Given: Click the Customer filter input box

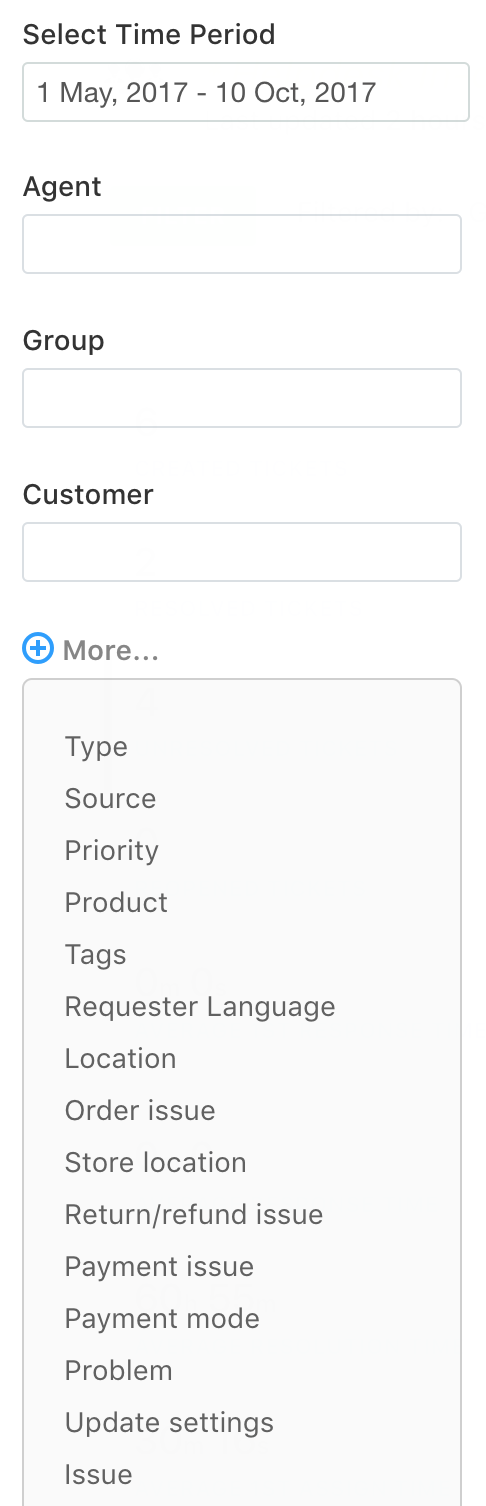Looking at the screenshot, I should click(x=242, y=552).
